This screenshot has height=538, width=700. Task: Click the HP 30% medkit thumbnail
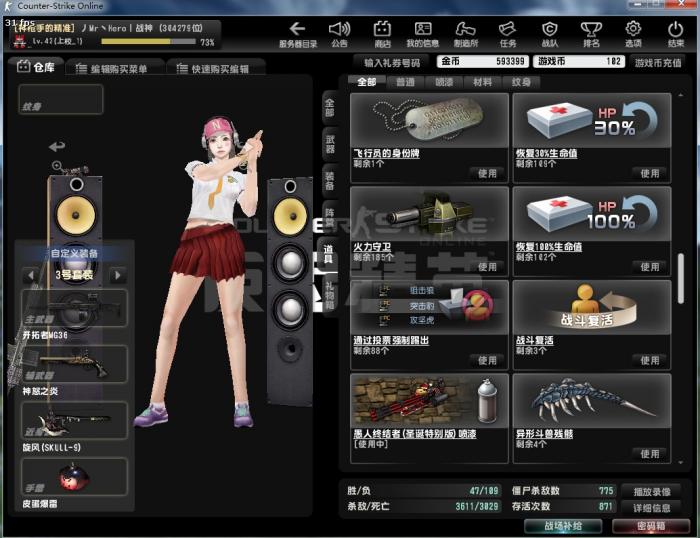click(592, 120)
